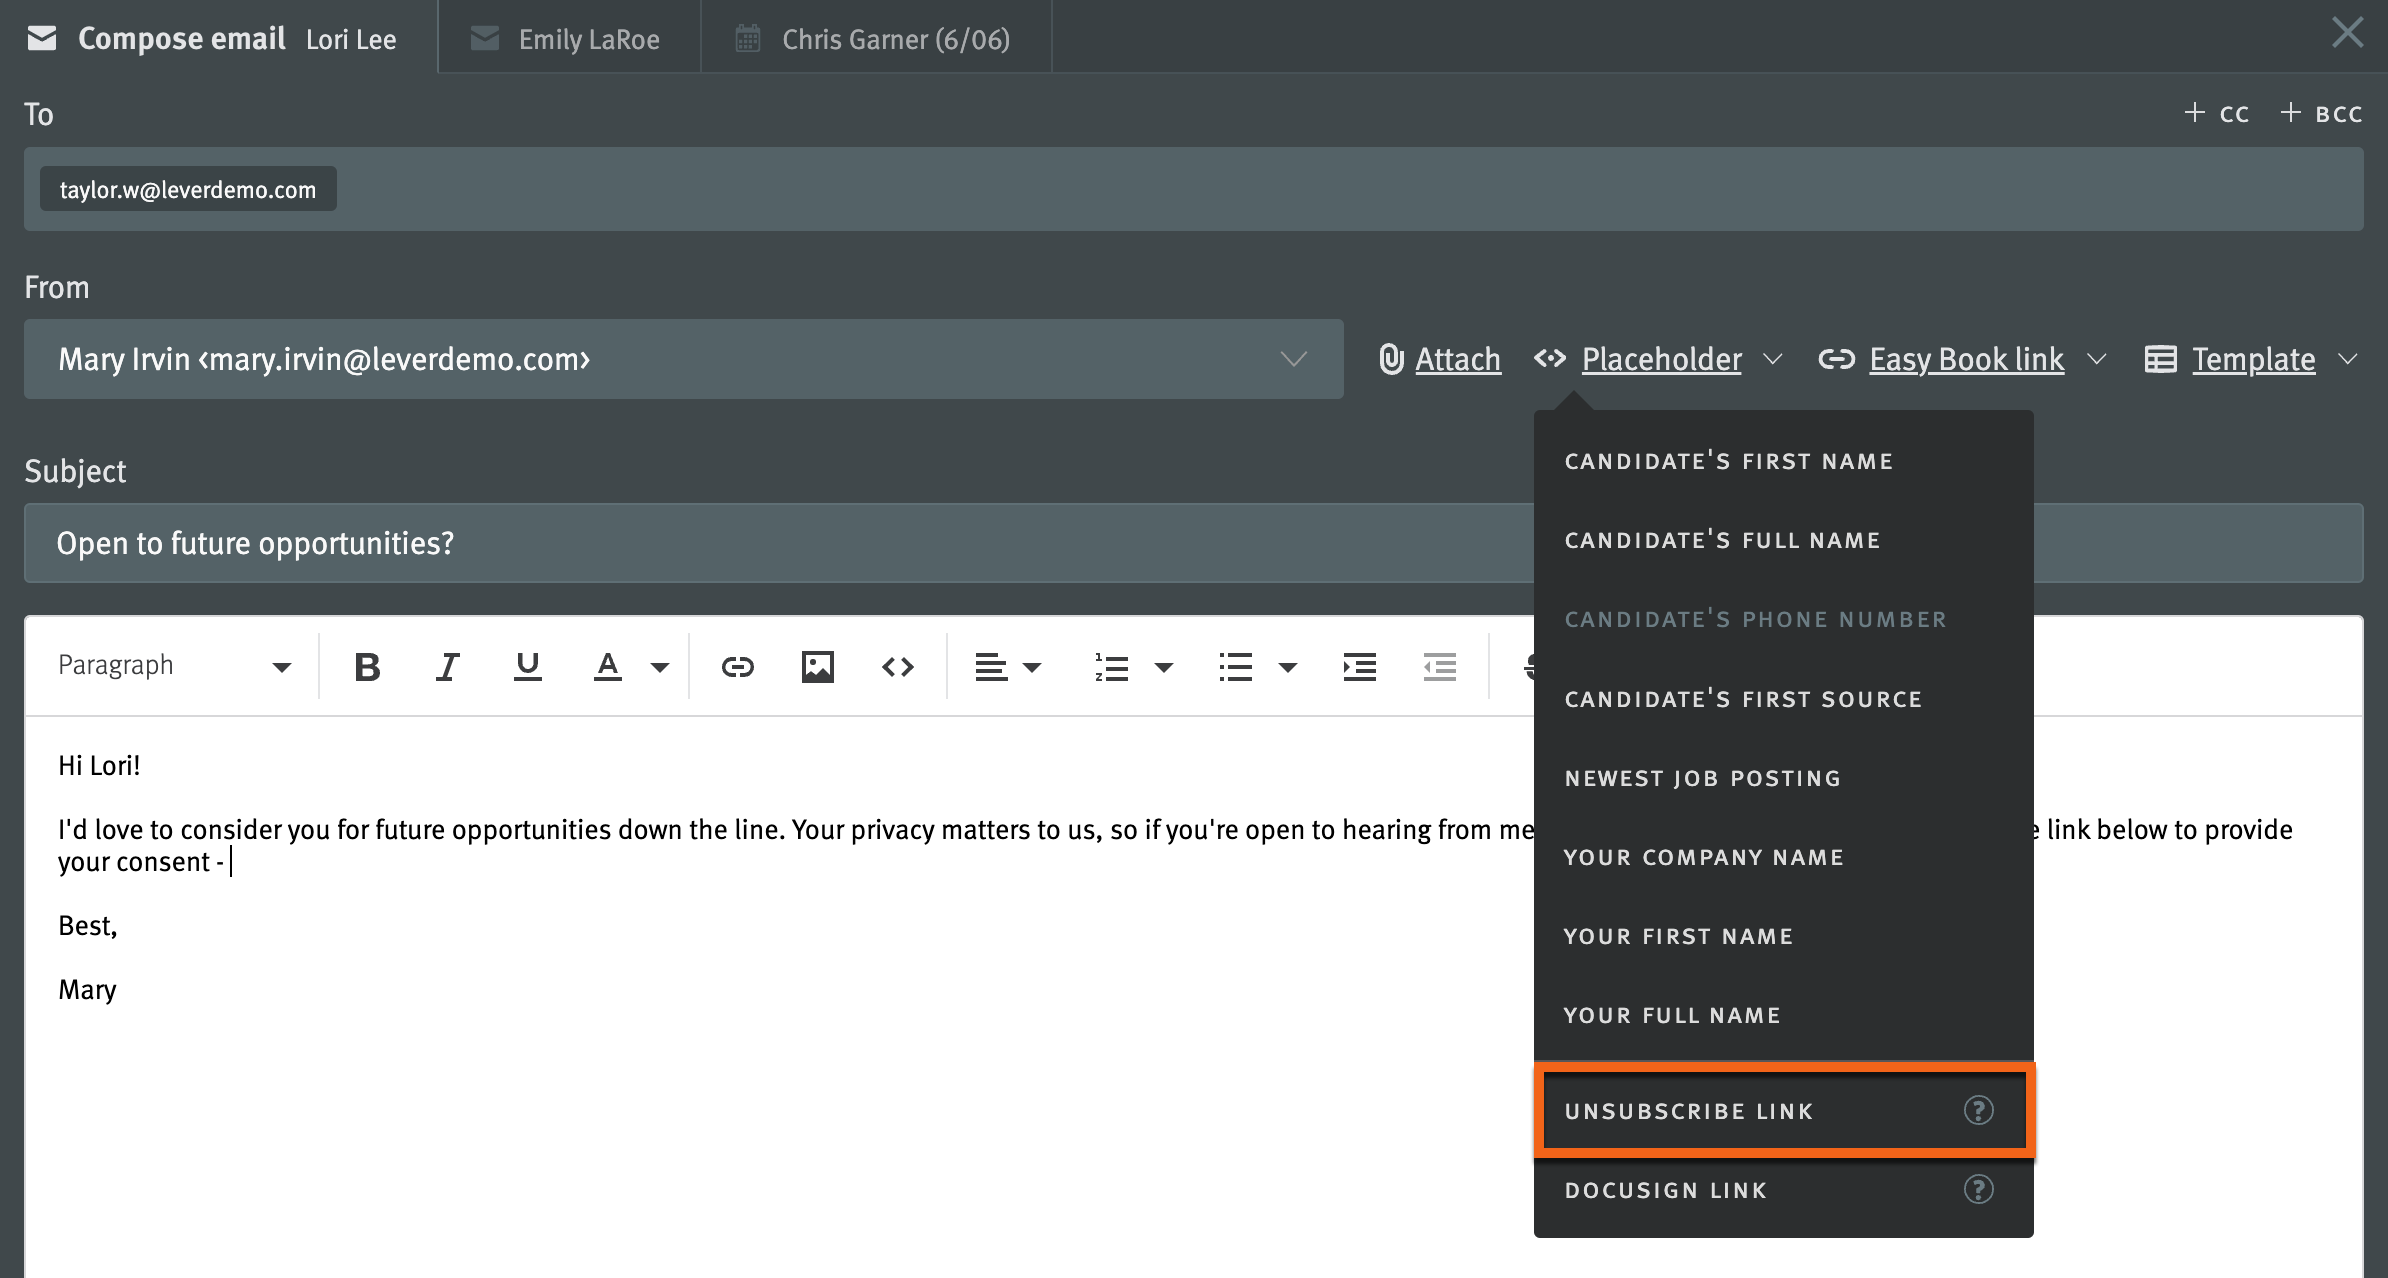Insert Candidate's First Source placeholder

(1783, 699)
